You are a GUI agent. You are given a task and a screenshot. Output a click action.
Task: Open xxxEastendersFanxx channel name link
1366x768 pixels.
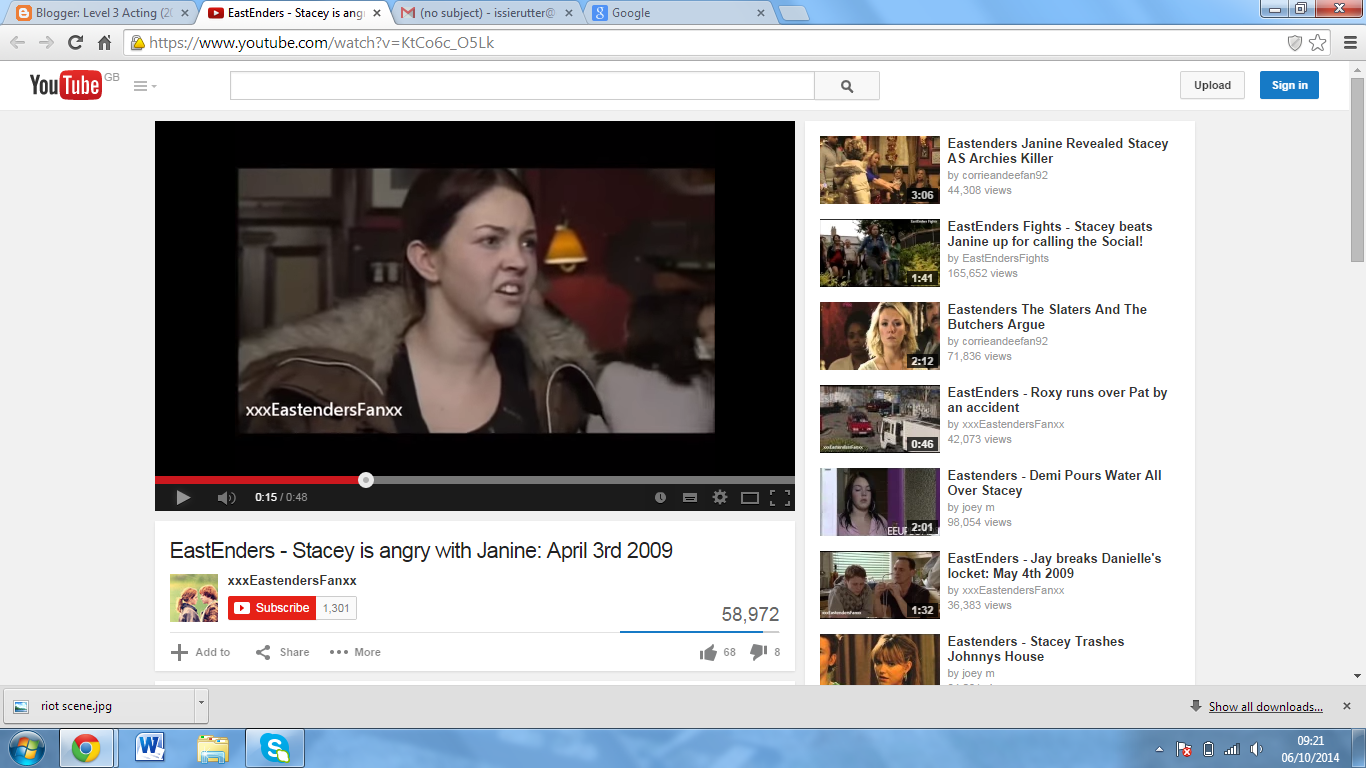click(x=292, y=580)
